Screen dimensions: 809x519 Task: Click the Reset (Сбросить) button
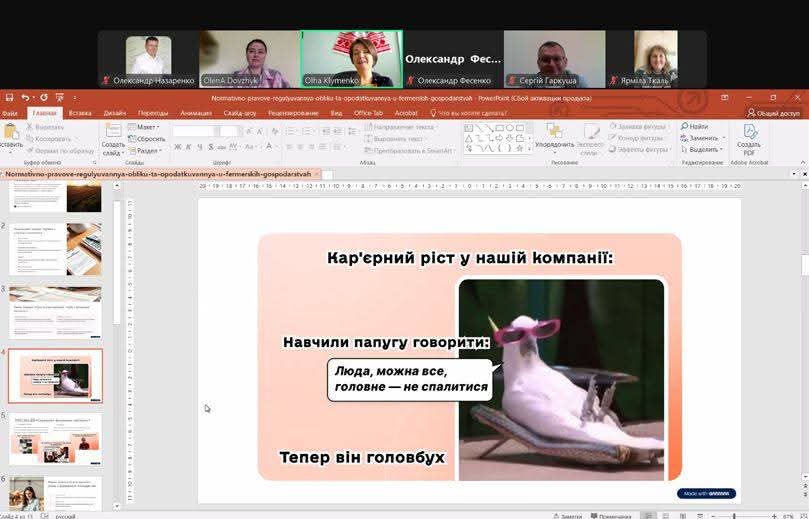tap(149, 139)
